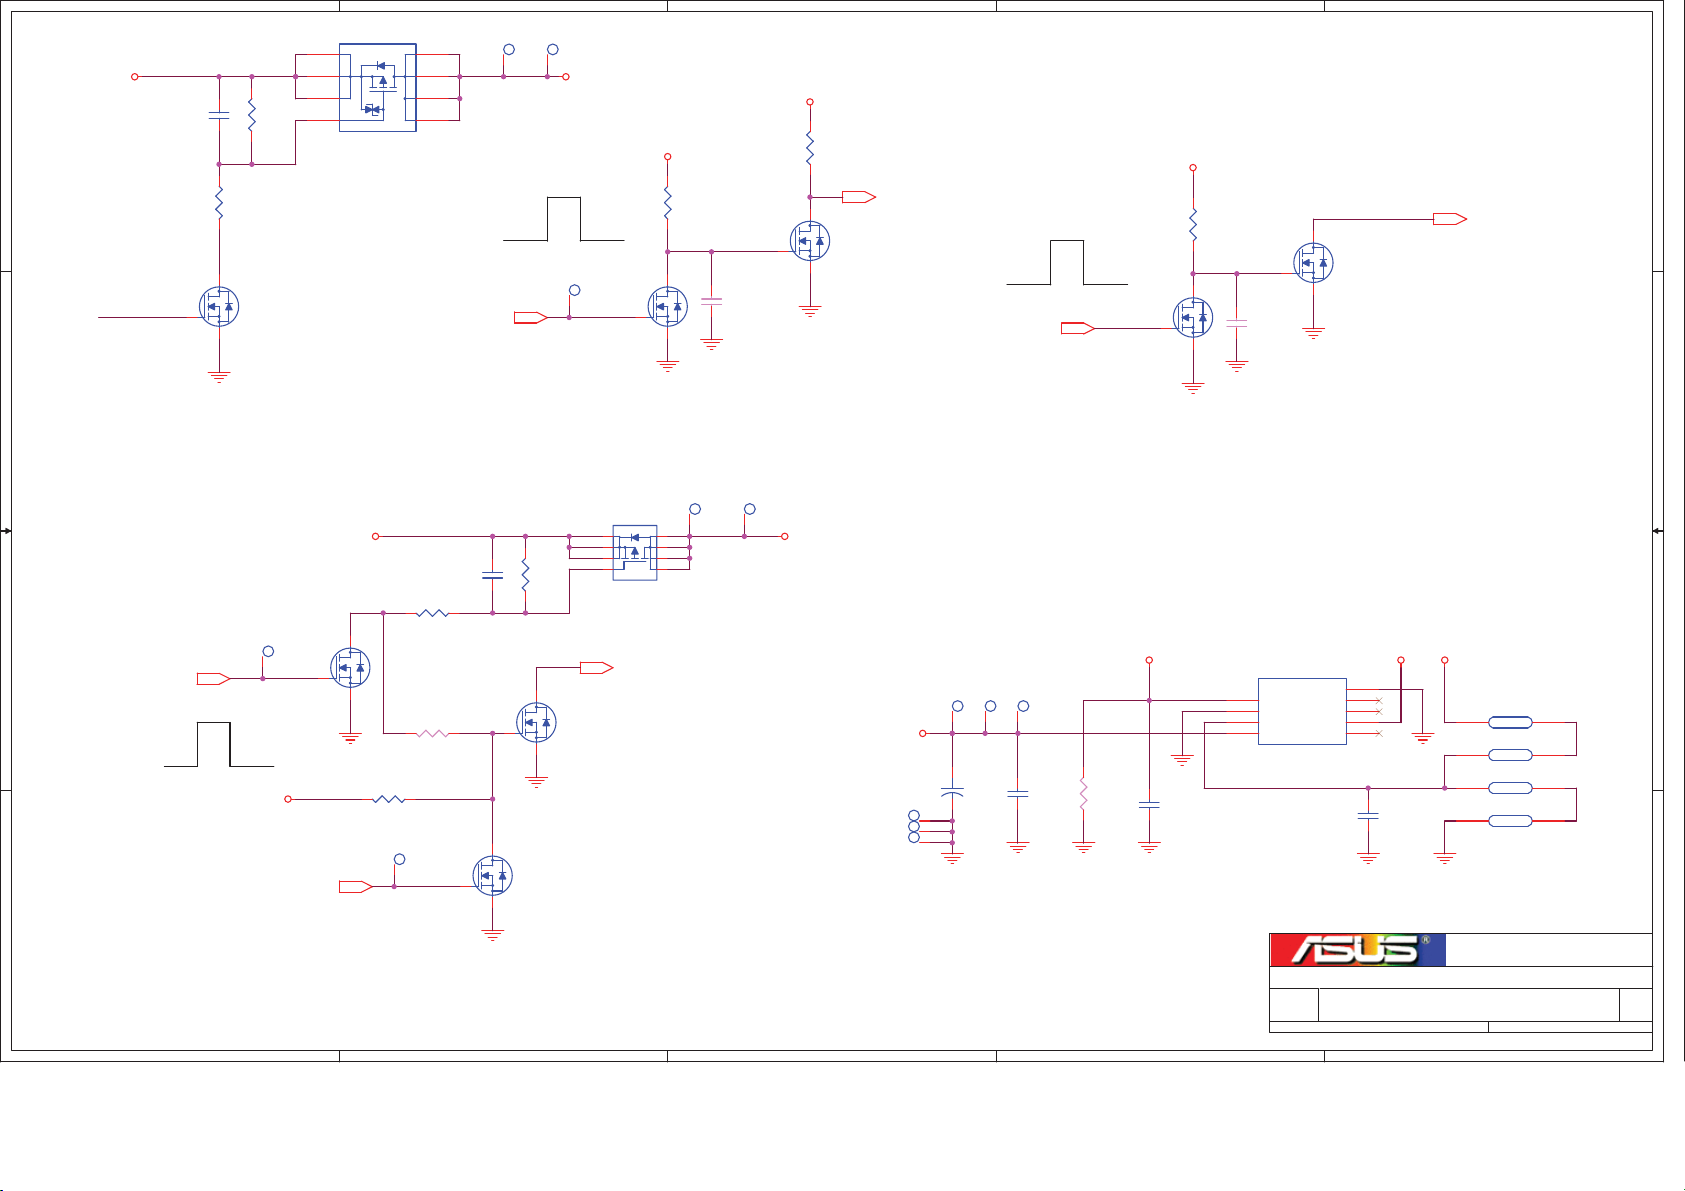Select the output port arrow of the top-right circuit
This screenshot has height=1191, width=1685.
point(1449,219)
